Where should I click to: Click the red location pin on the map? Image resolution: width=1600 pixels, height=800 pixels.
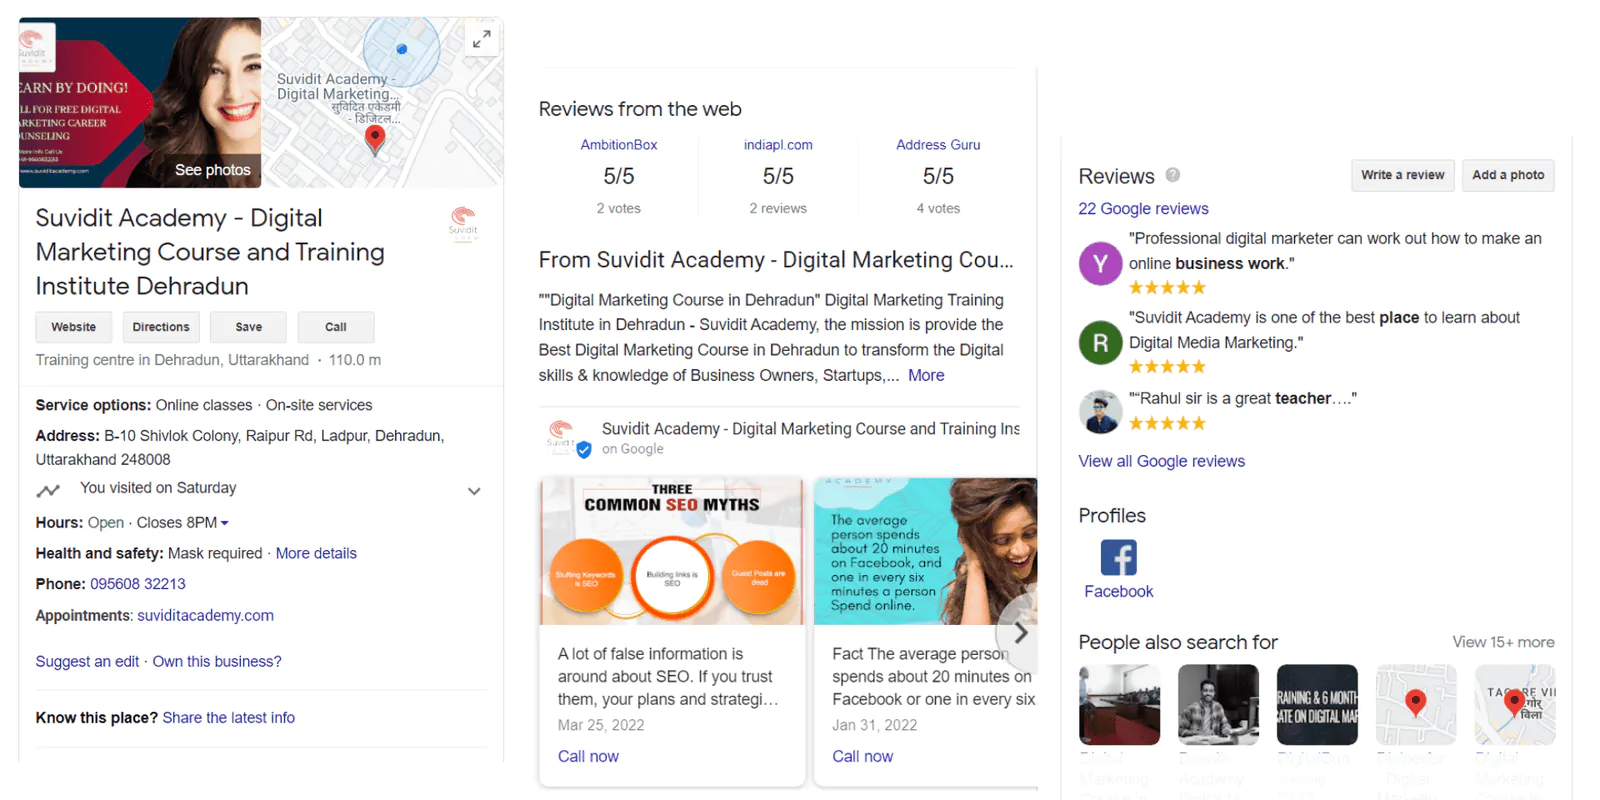(x=375, y=139)
